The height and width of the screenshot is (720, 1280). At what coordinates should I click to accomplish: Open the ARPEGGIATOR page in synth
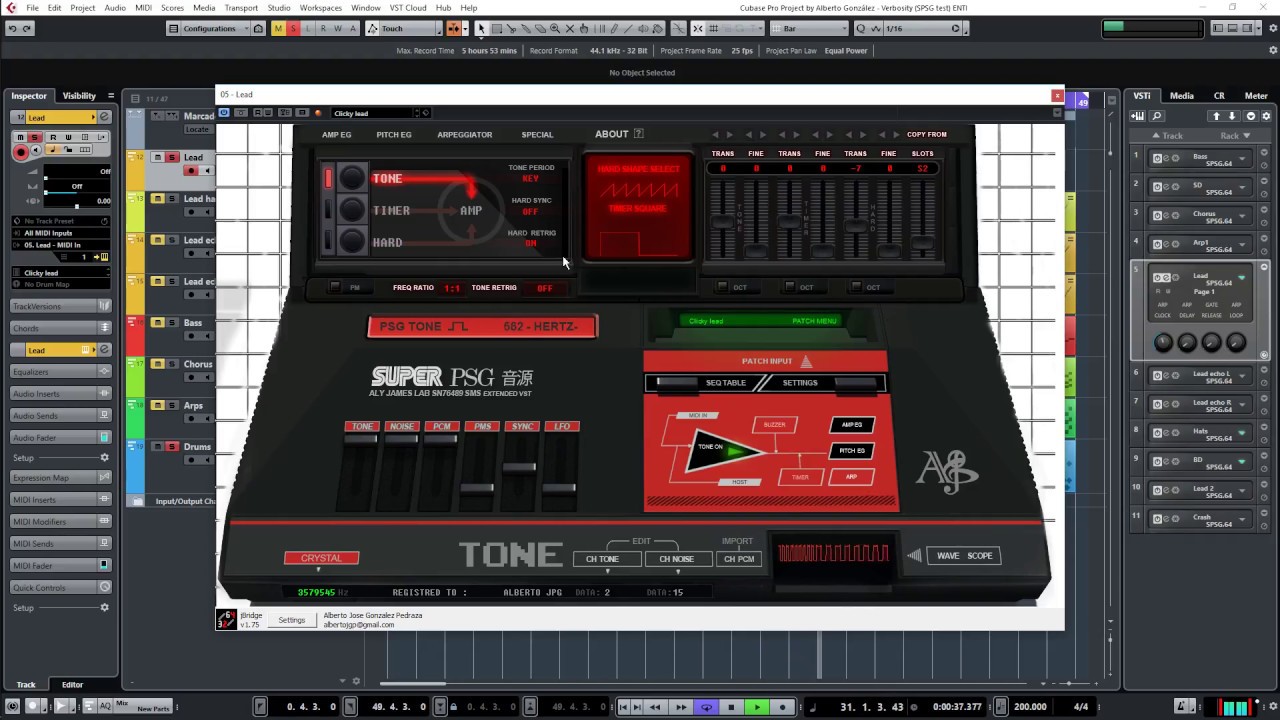click(464, 134)
